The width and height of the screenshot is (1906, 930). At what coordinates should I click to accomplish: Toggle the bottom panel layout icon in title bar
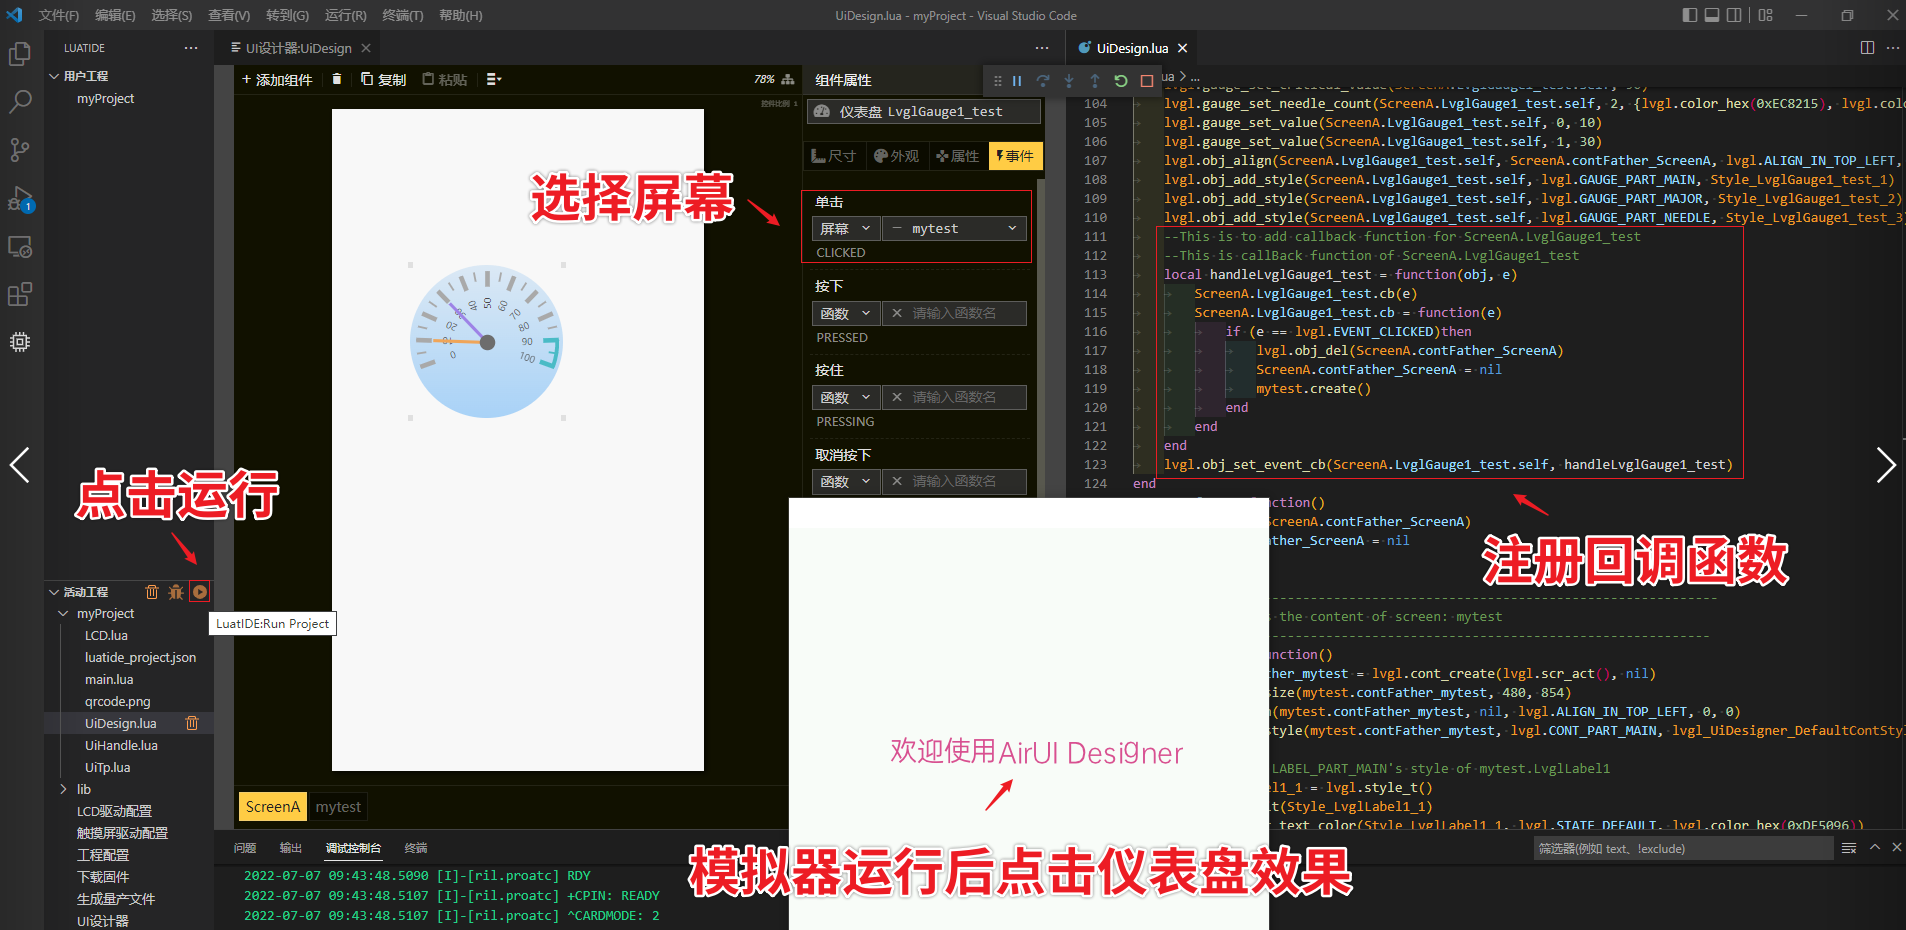click(1712, 15)
